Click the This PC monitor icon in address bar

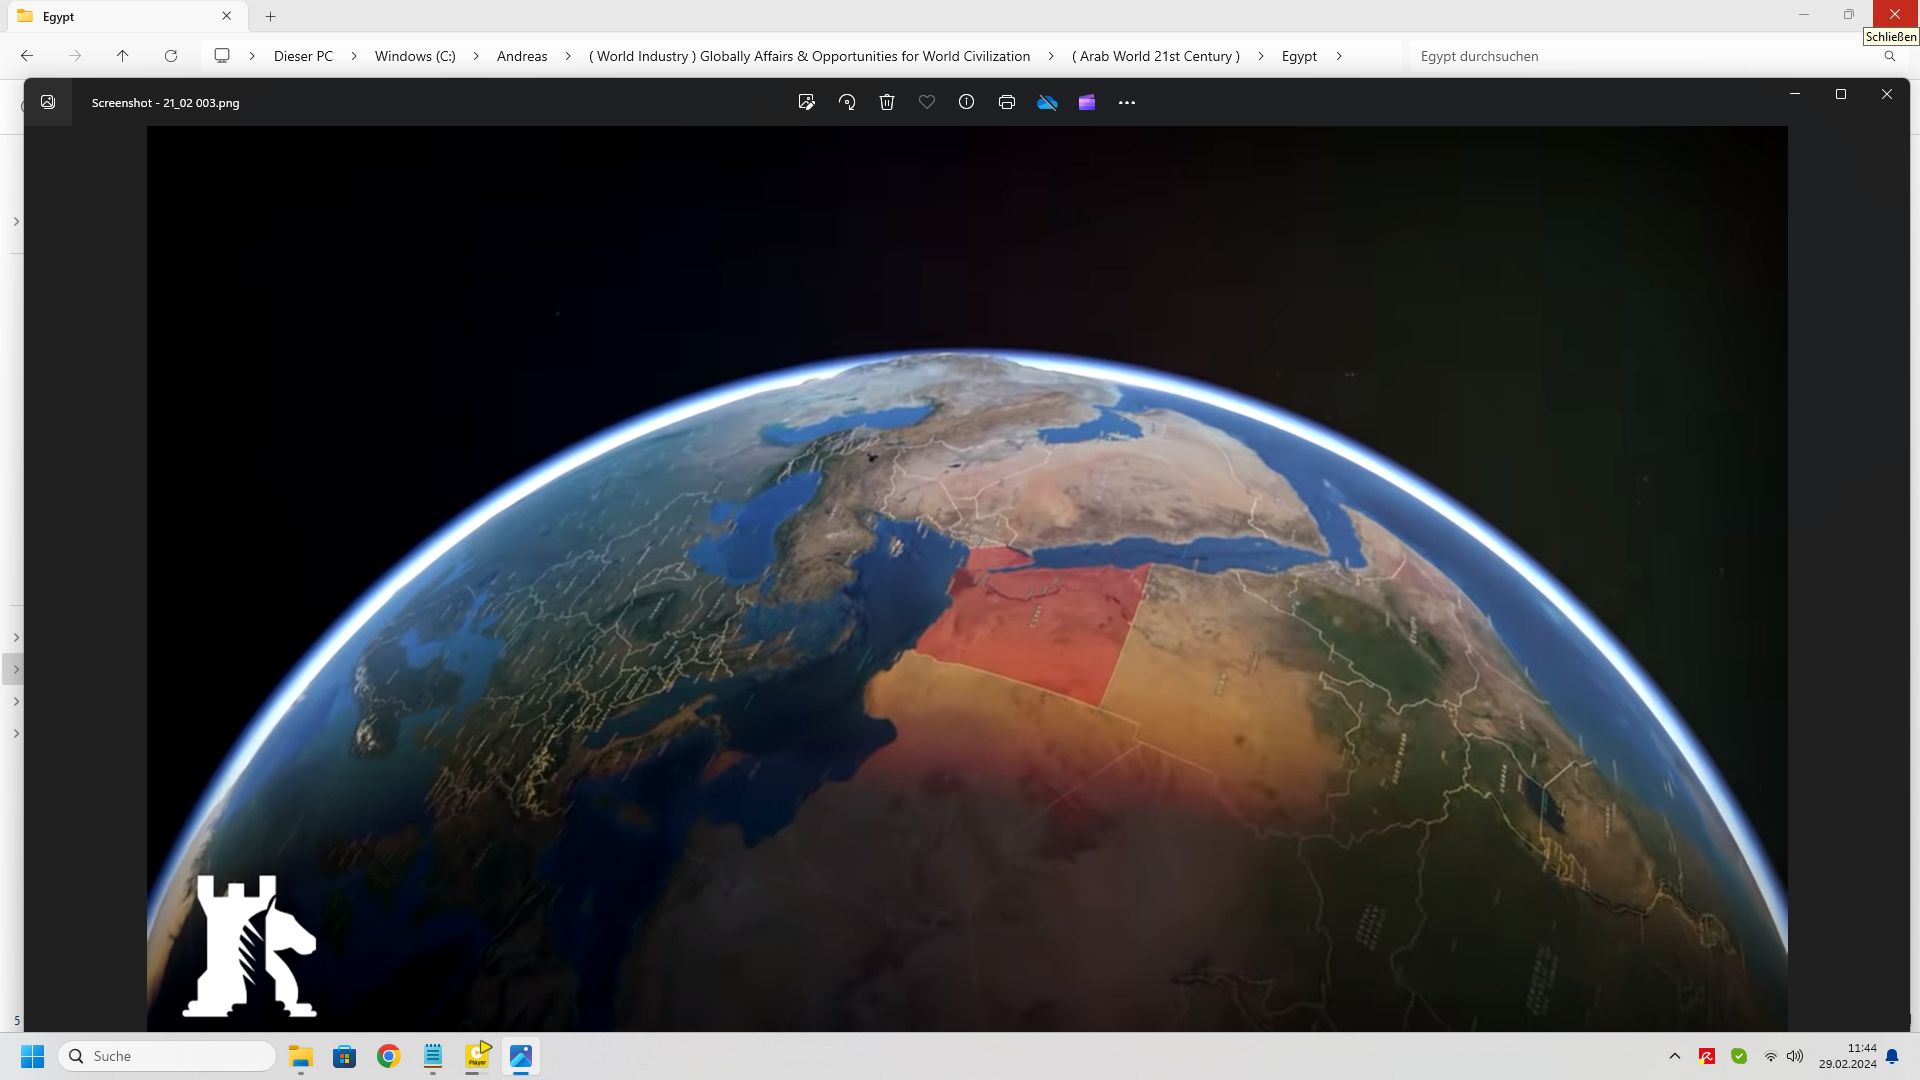coord(222,56)
